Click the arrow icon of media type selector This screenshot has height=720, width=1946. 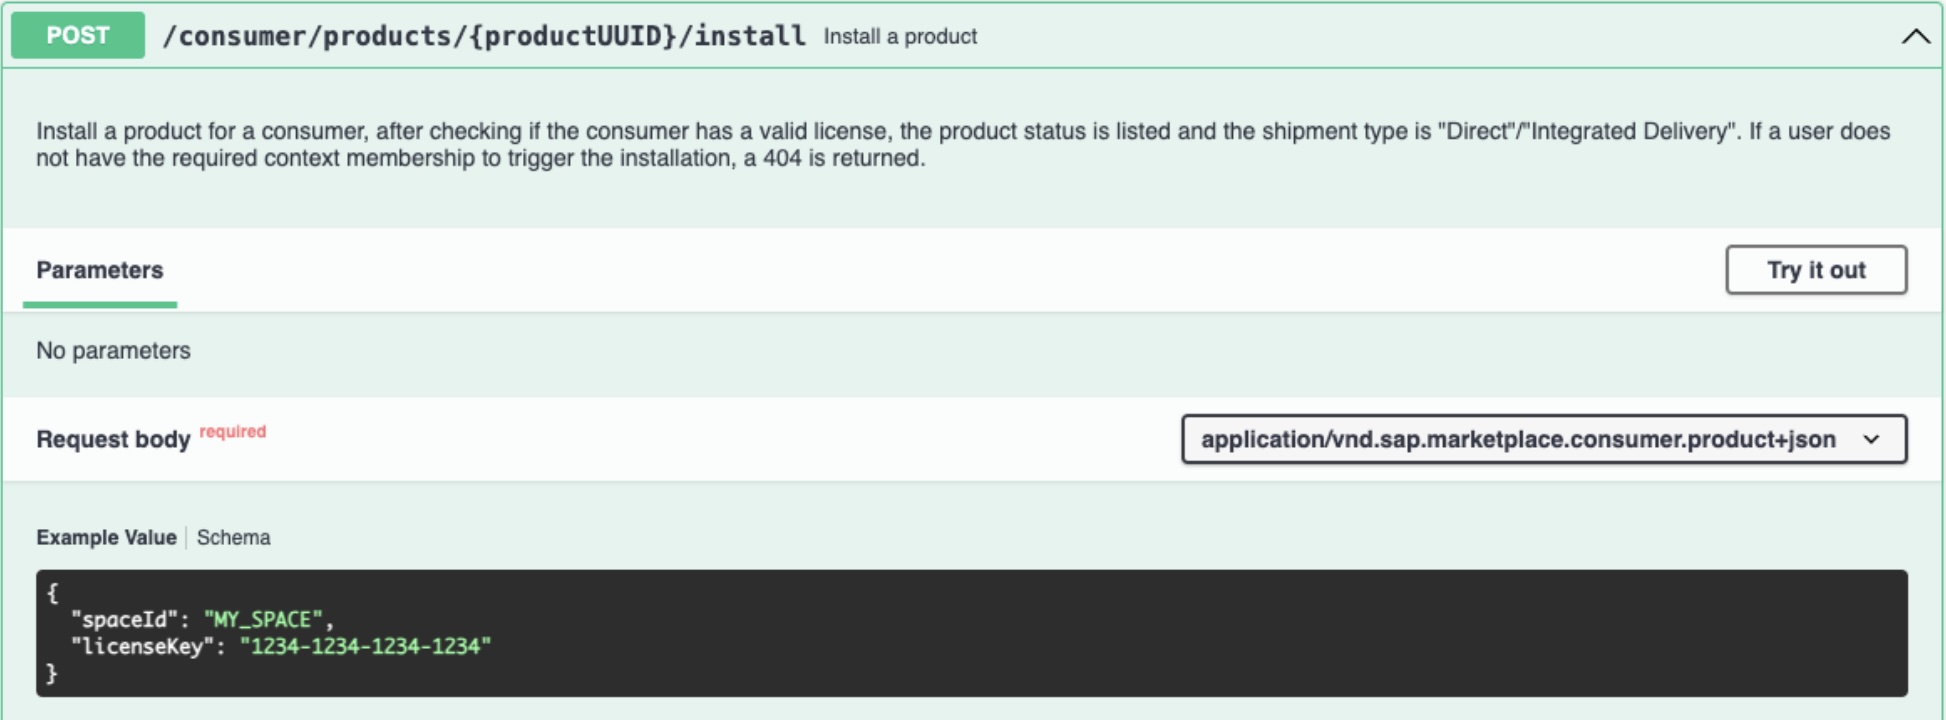1872,440
